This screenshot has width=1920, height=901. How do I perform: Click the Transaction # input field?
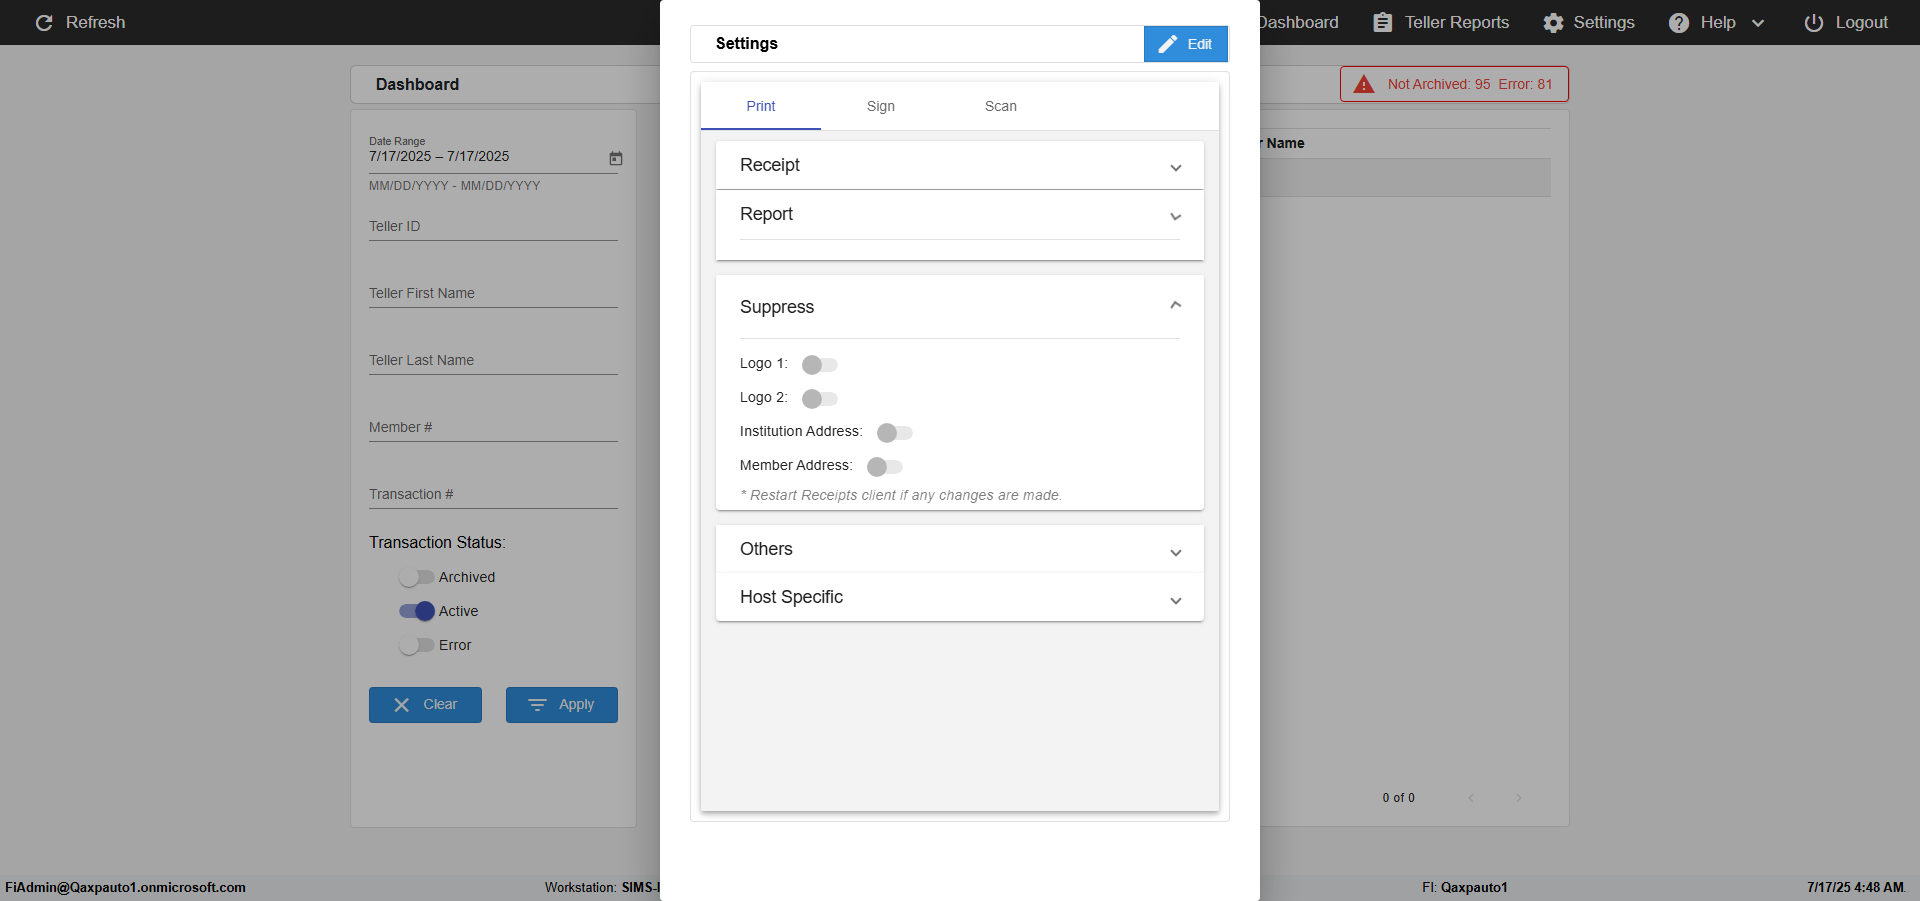pos(493,494)
